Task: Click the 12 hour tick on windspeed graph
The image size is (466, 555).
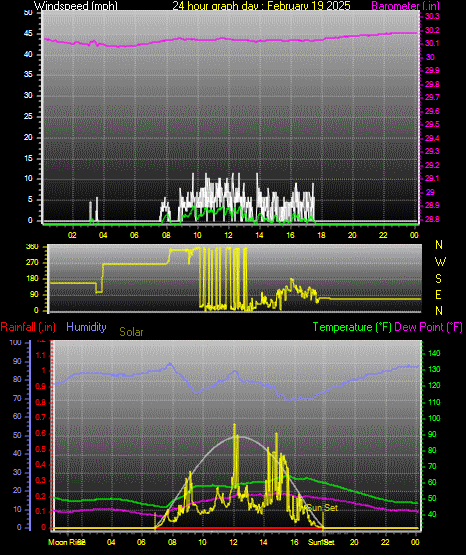Action: tap(228, 235)
